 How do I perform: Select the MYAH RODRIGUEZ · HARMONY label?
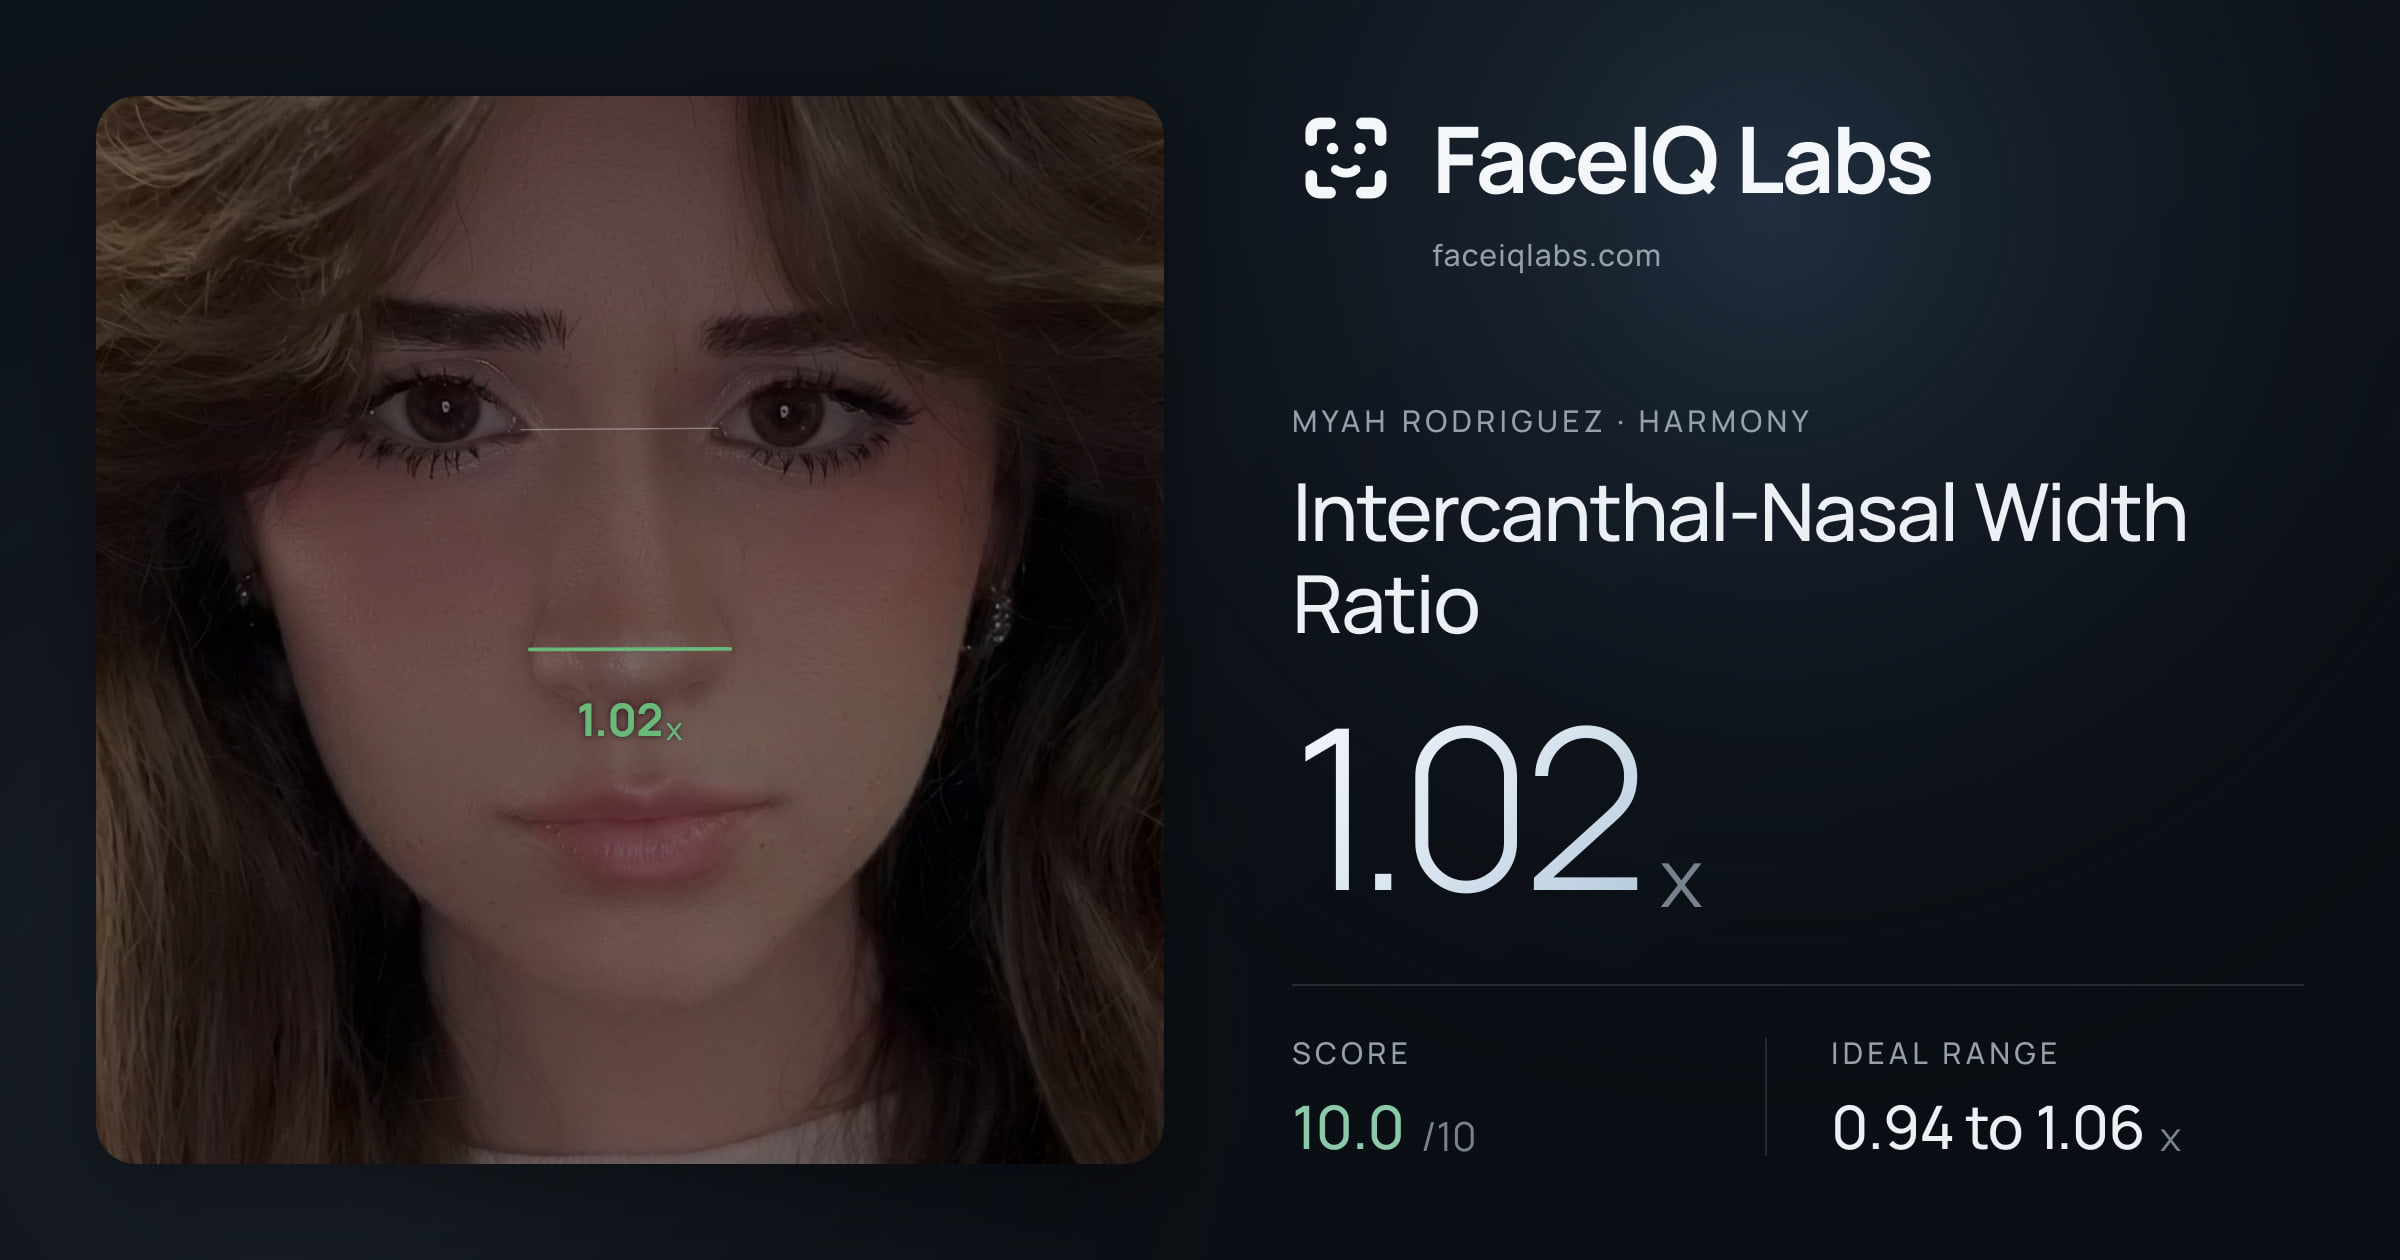tap(1551, 421)
